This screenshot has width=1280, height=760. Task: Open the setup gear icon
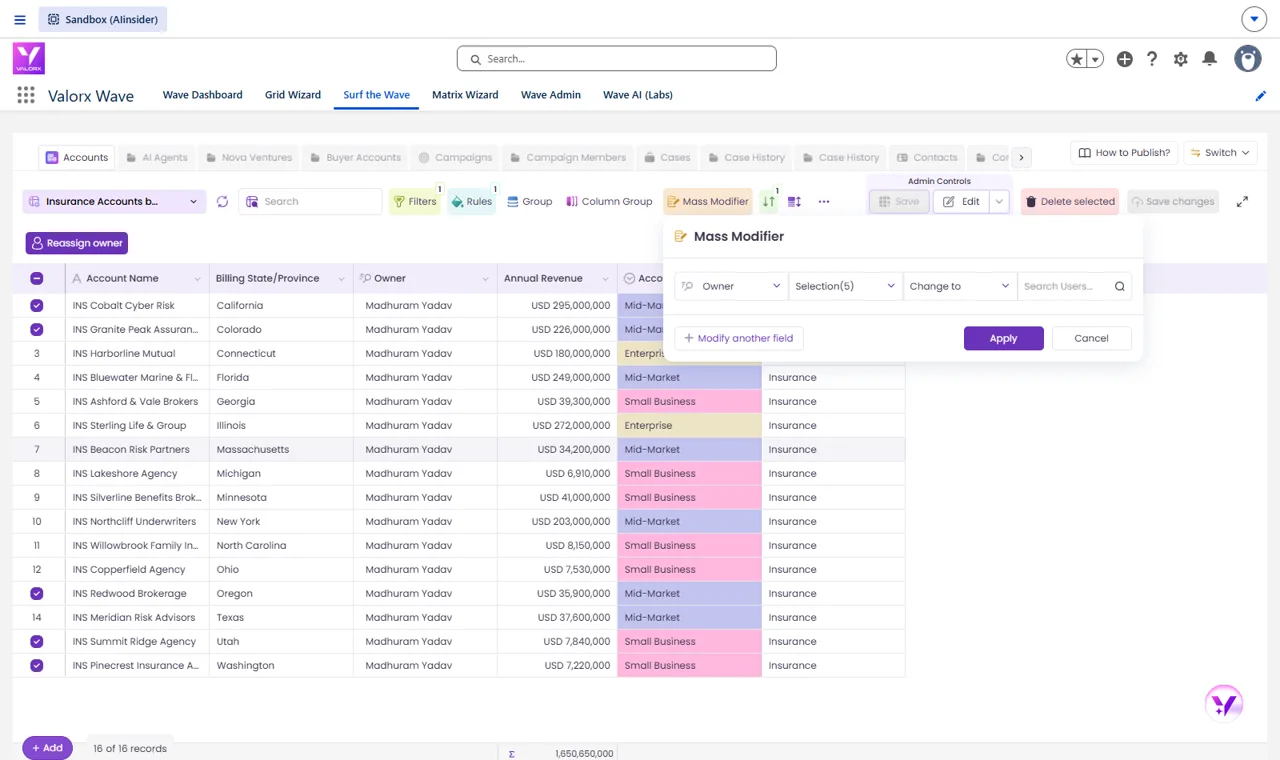click(x=1181, y=59)
